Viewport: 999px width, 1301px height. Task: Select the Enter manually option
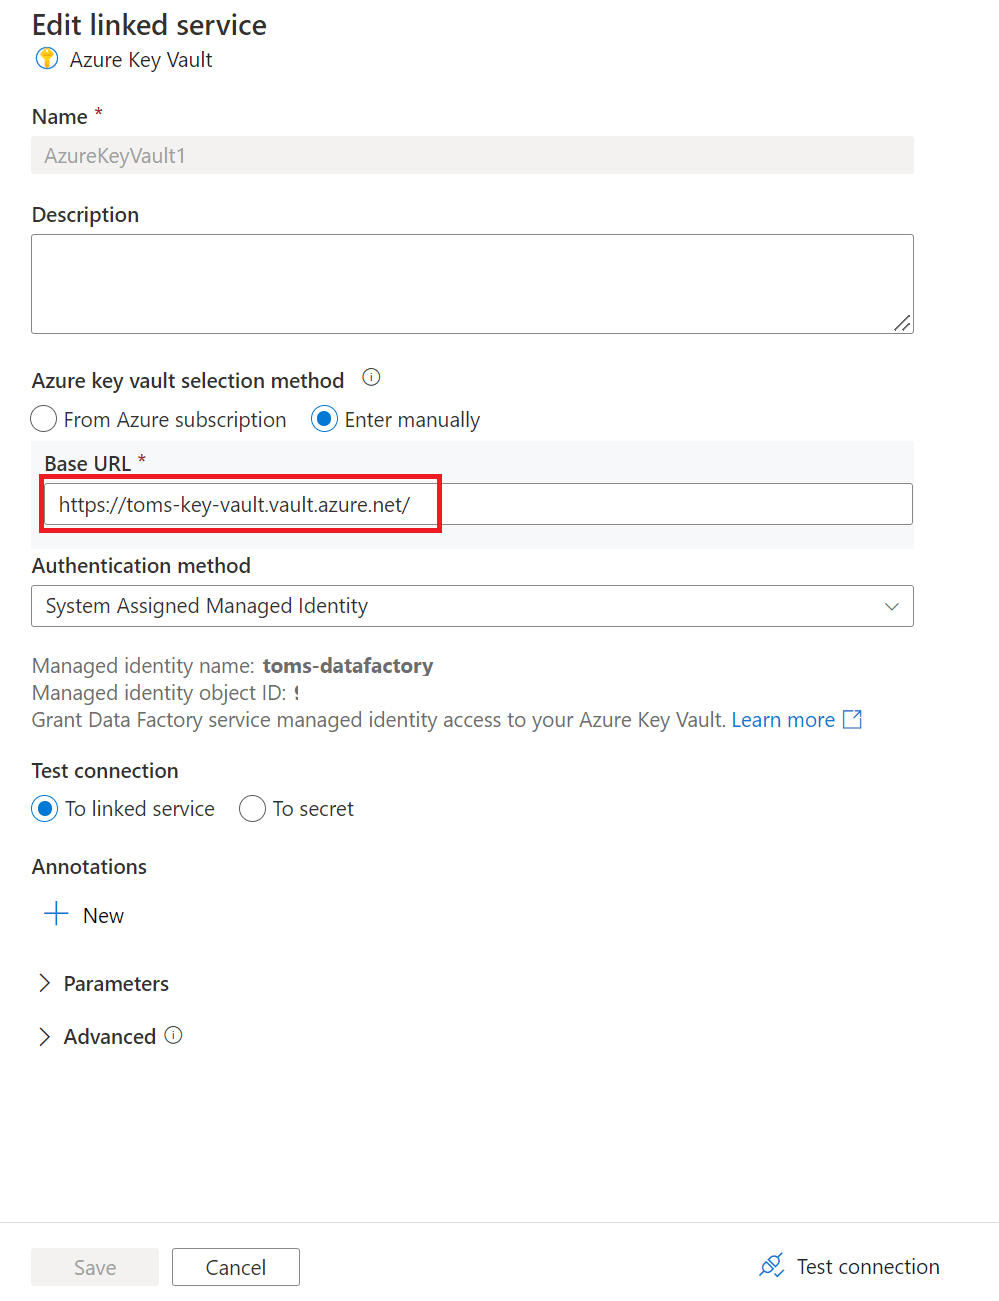coord(323,419)
